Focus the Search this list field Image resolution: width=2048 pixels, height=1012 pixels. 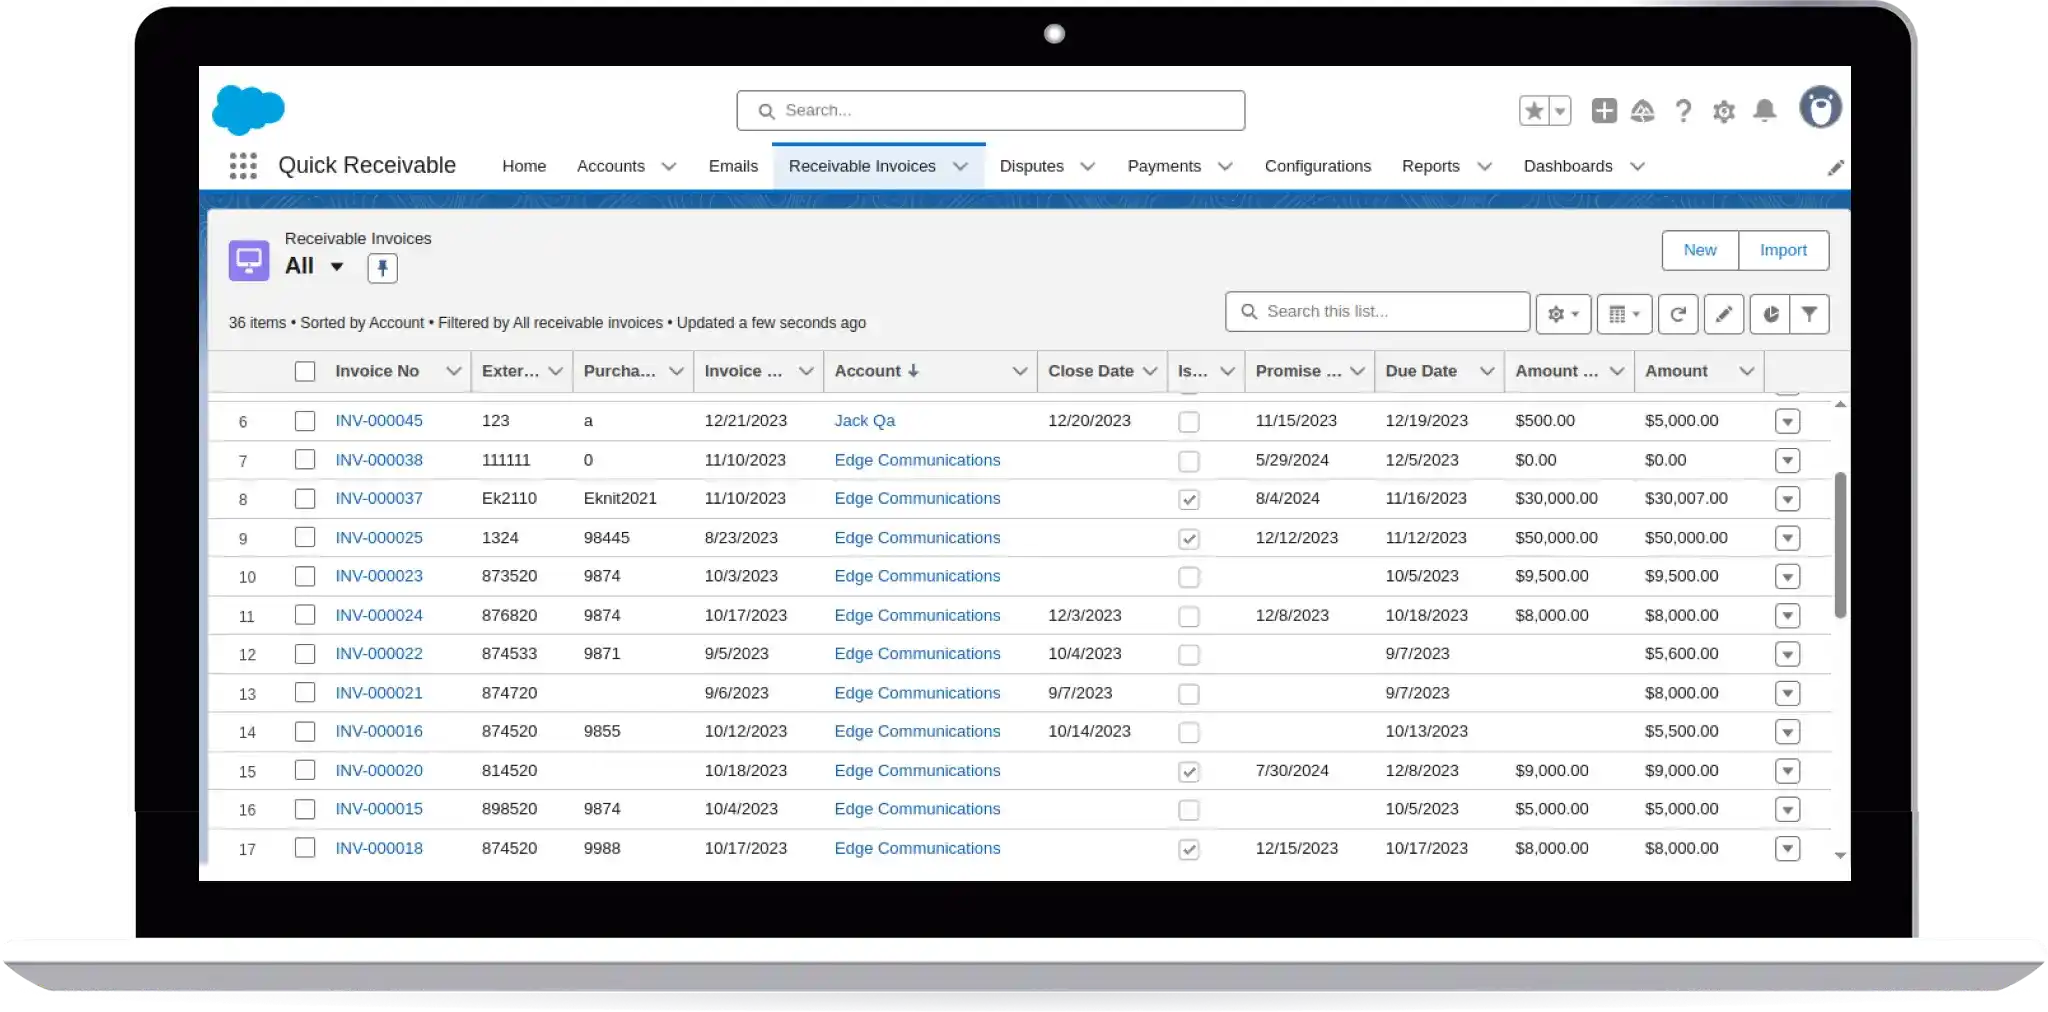click(x=1377, y=312)
